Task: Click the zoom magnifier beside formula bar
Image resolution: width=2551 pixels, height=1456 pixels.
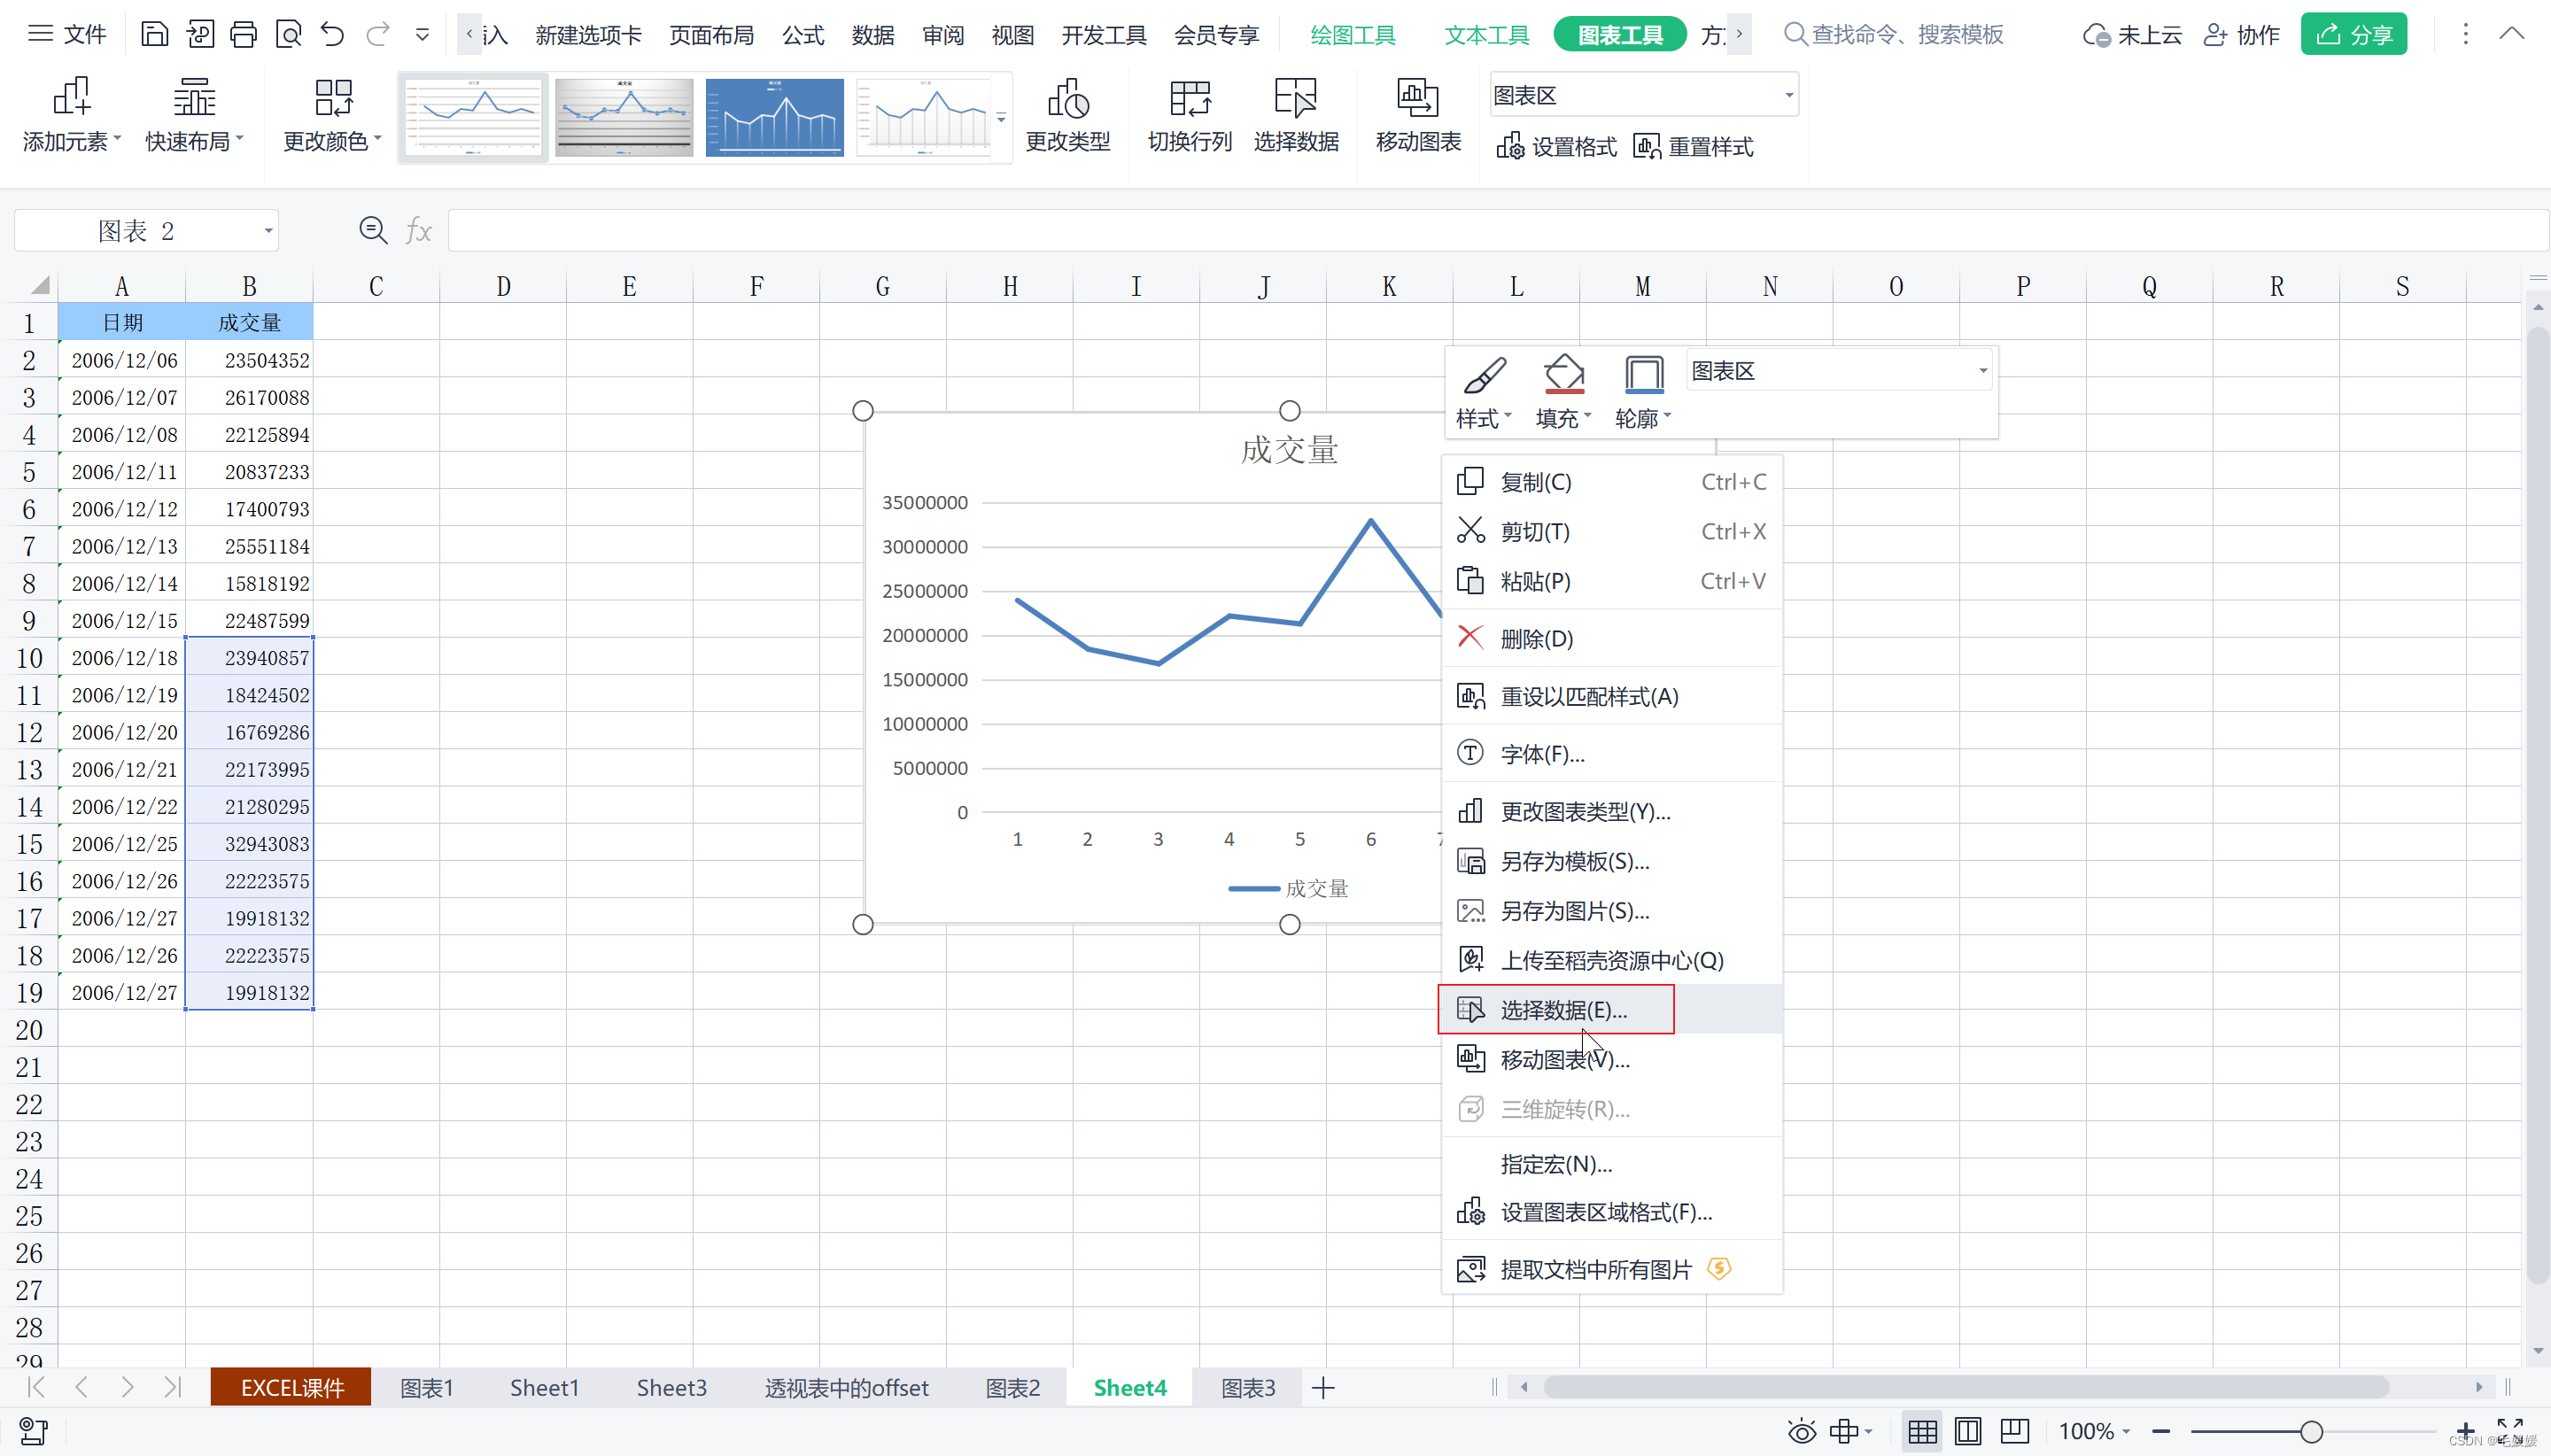Action: 373,231
